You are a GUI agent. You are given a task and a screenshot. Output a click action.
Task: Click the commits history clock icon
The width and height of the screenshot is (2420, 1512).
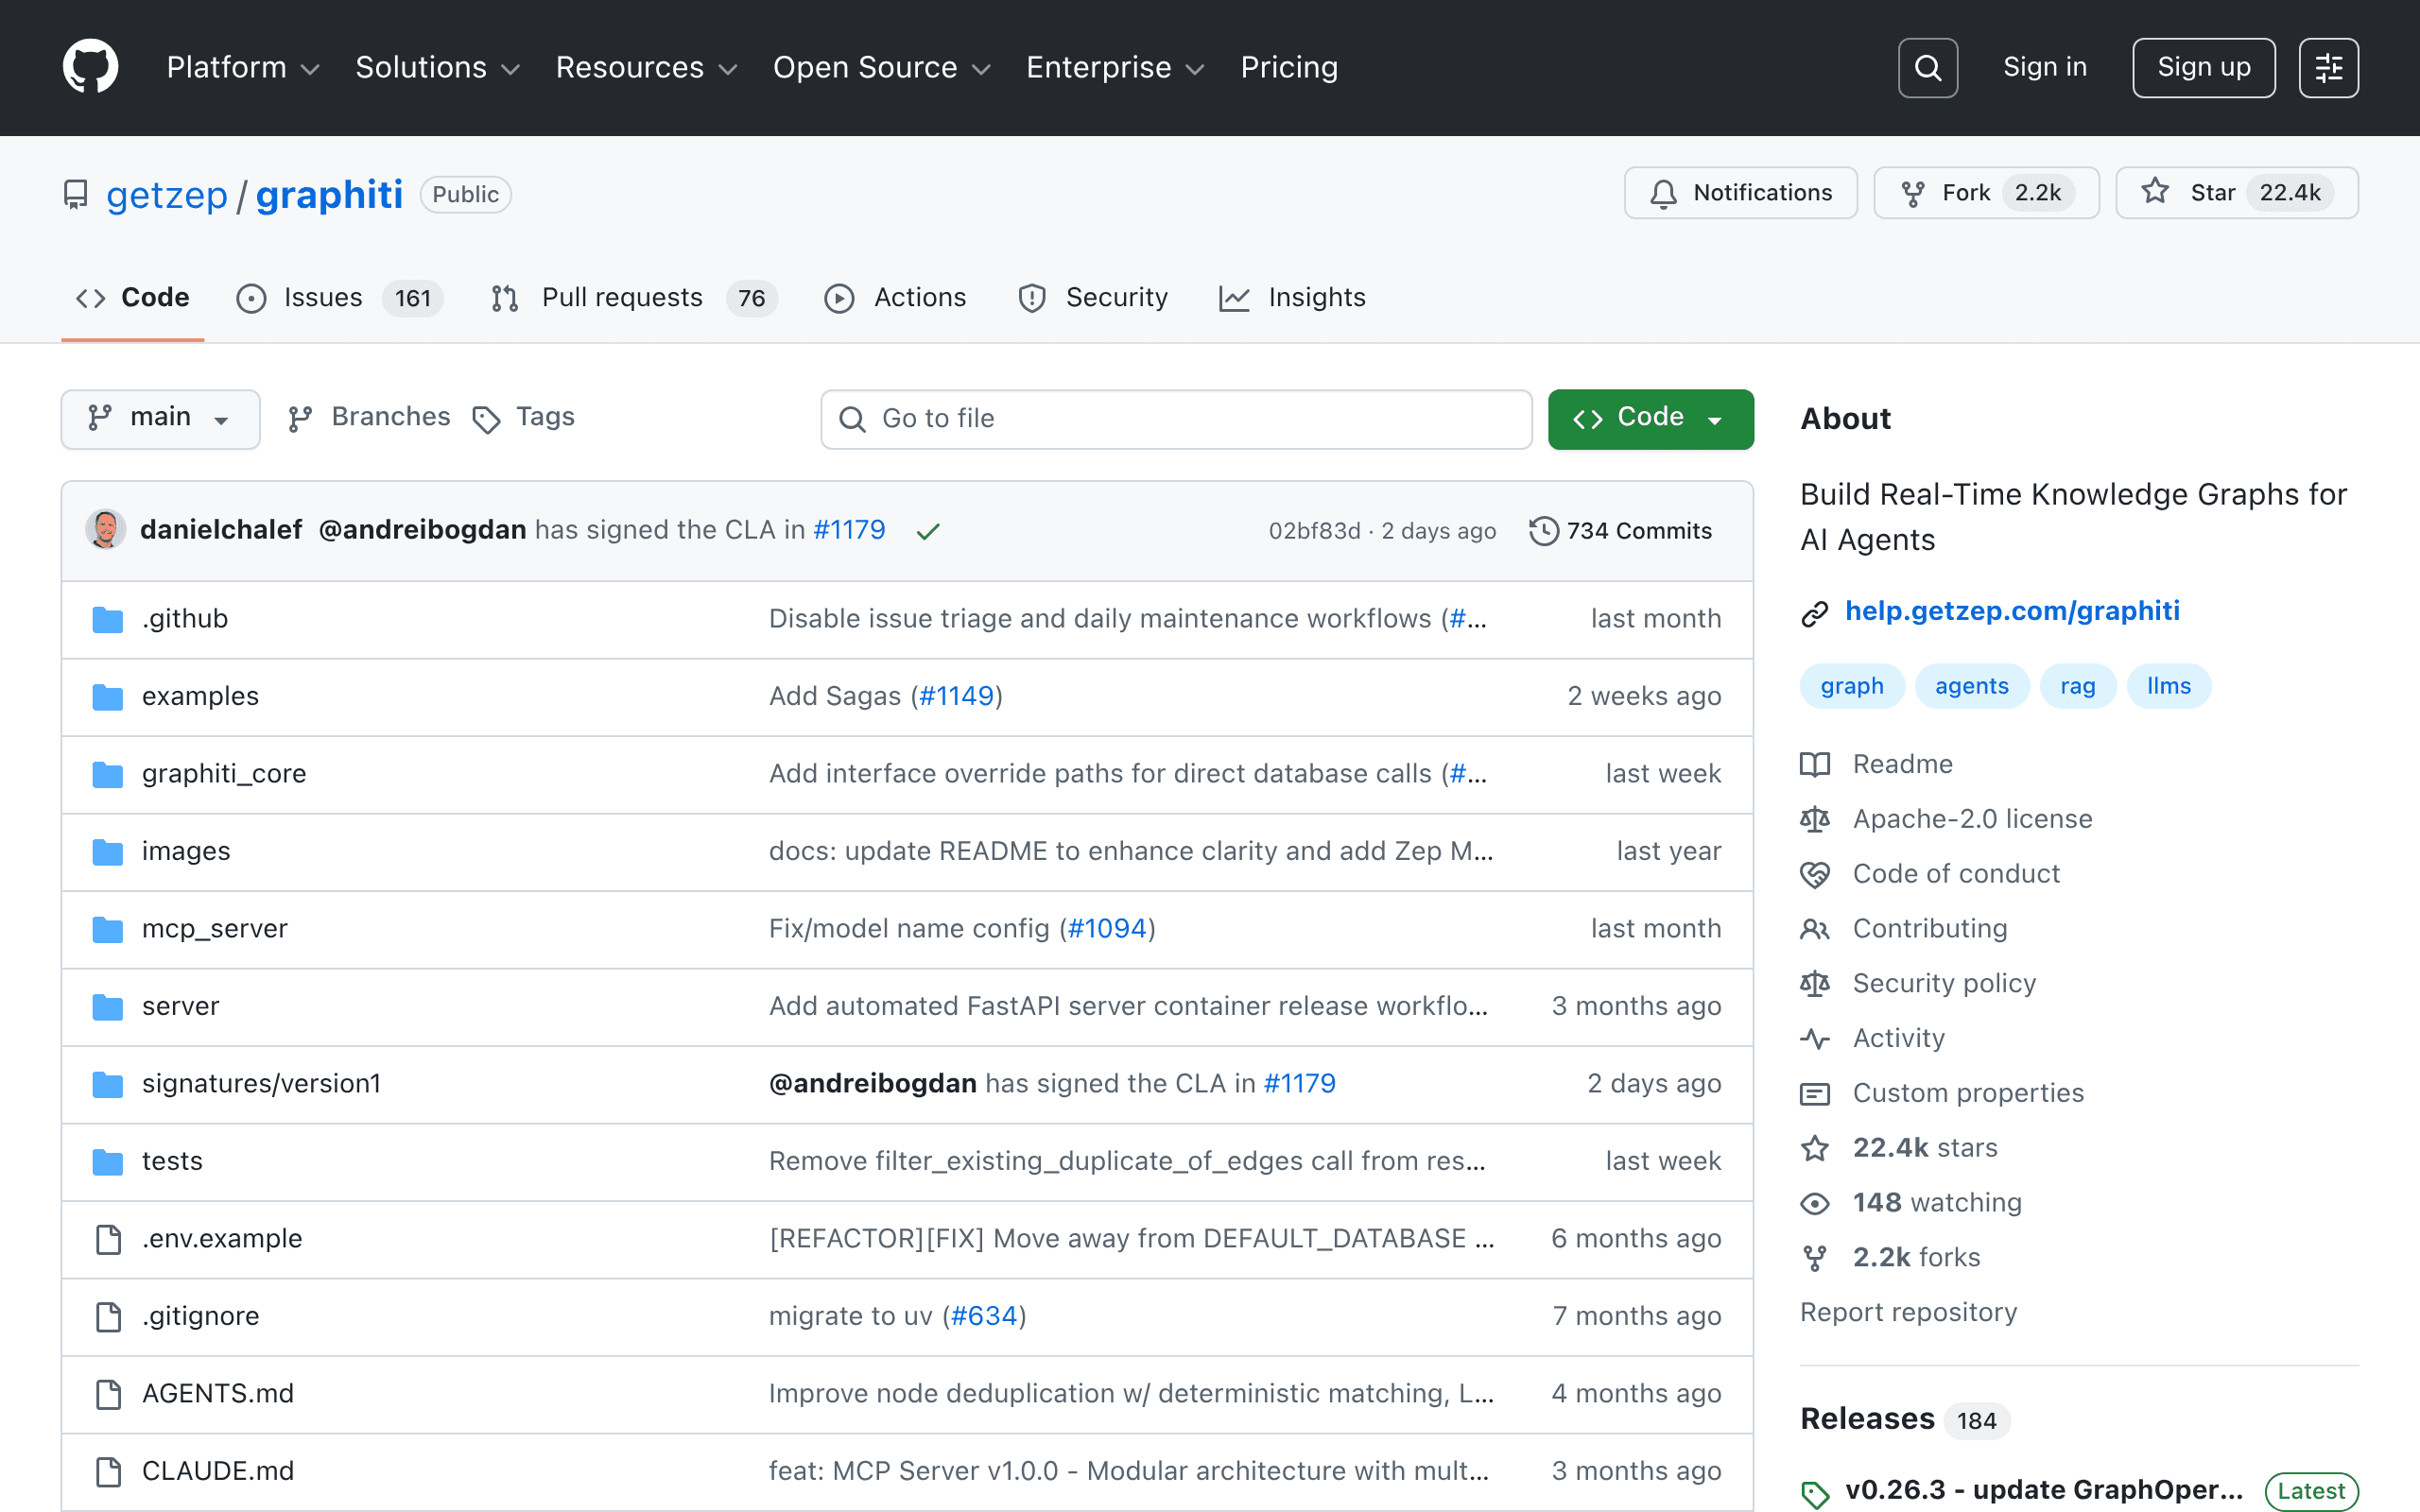coord(1543,531)
